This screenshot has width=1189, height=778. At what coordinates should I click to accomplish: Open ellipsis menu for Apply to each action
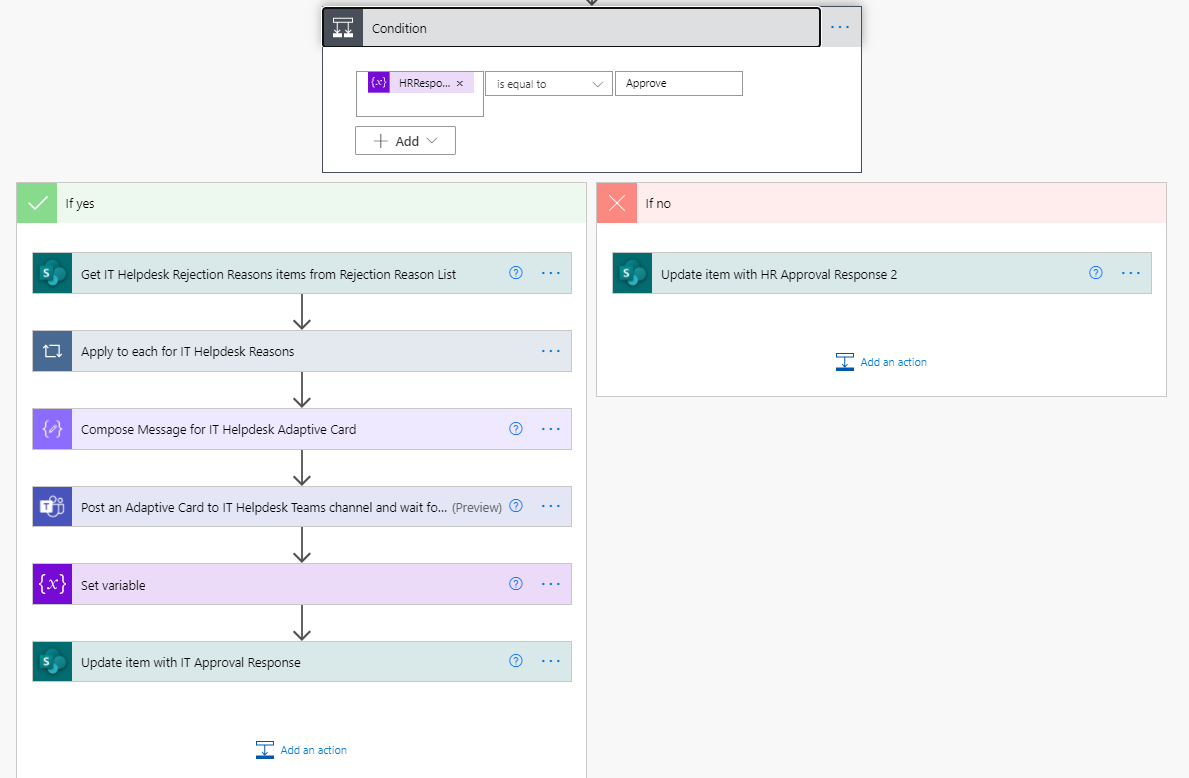pyautogui.click(x=551, y=351)
